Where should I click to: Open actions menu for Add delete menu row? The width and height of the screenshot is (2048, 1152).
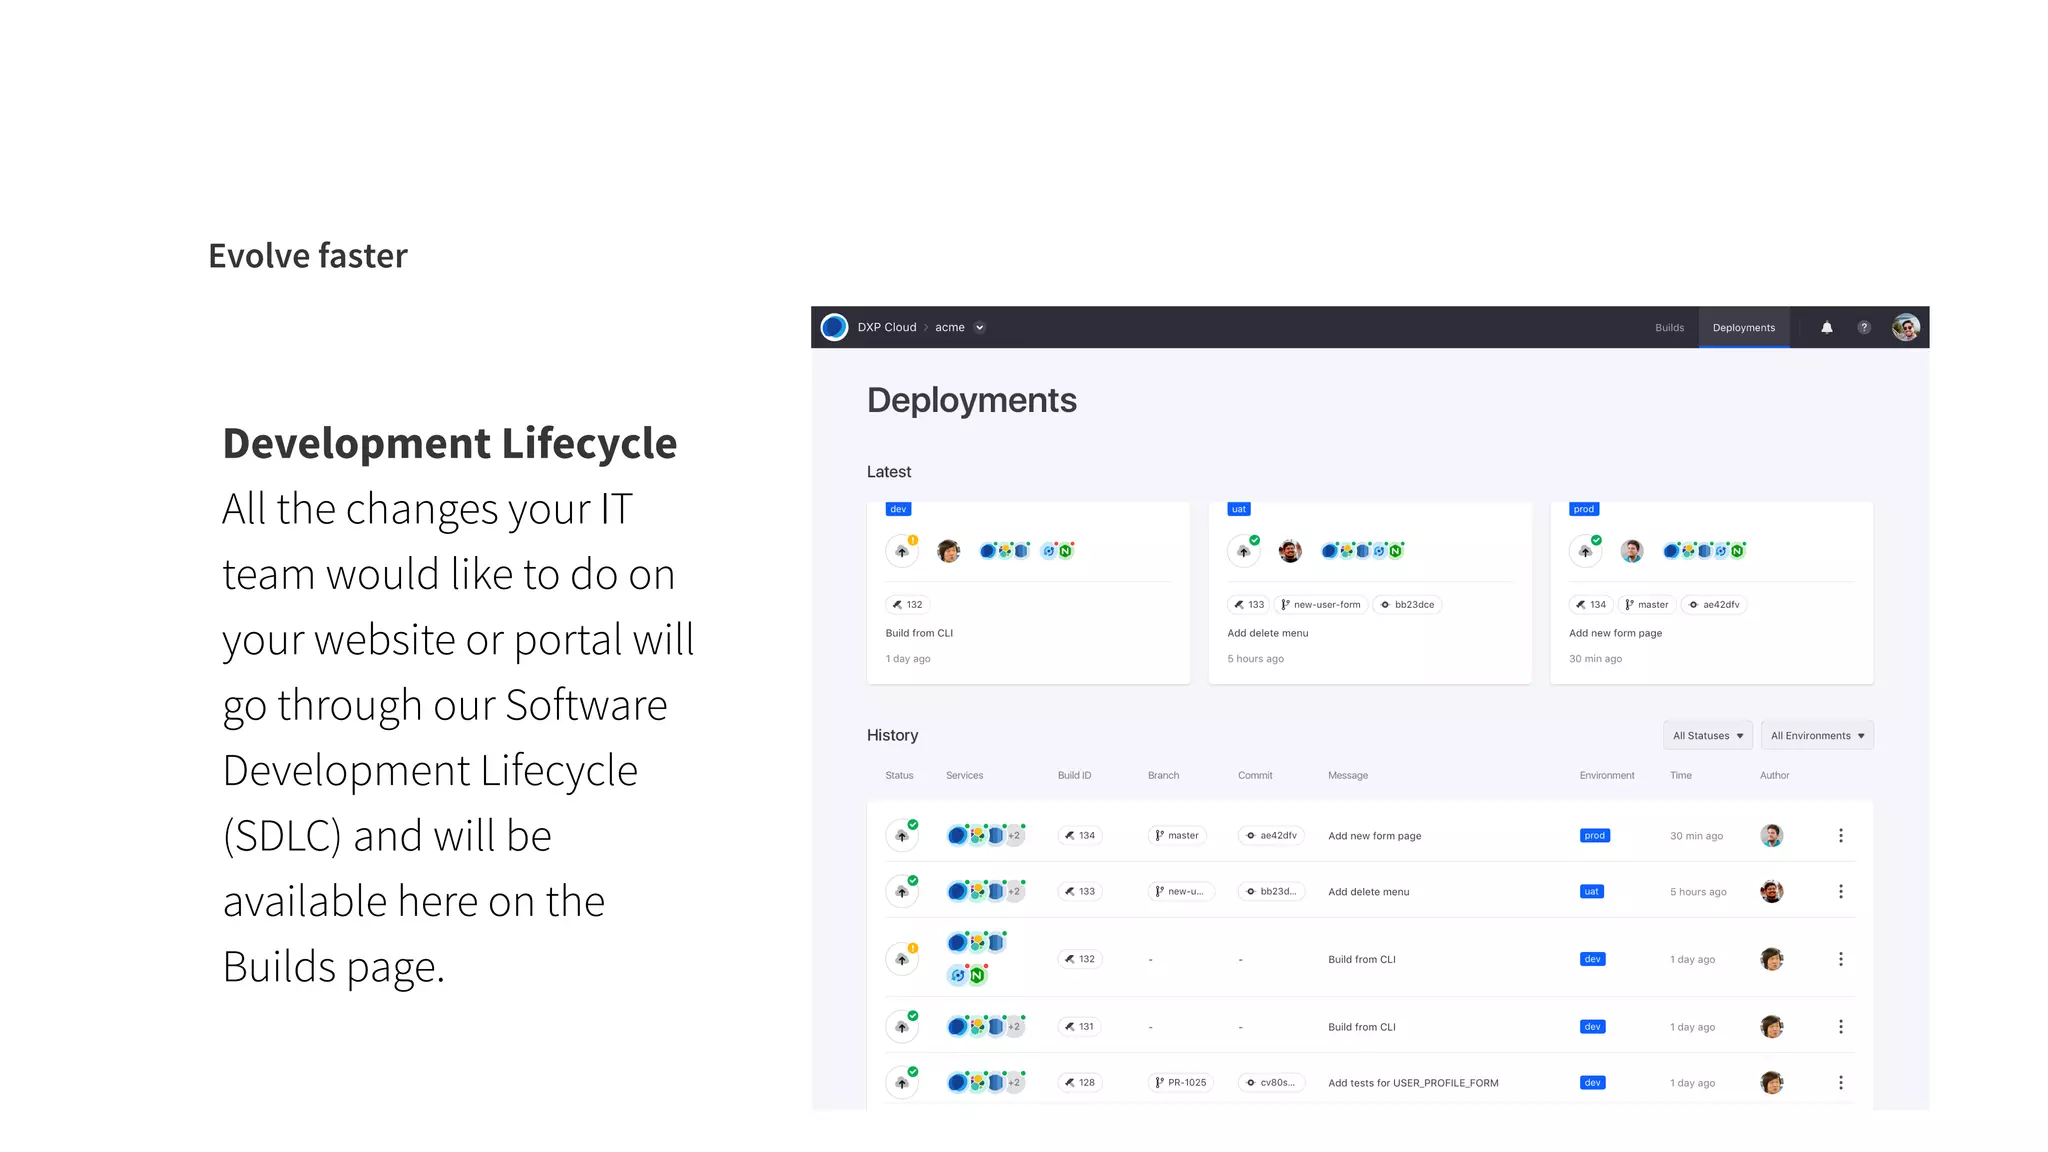(1841, 891)
